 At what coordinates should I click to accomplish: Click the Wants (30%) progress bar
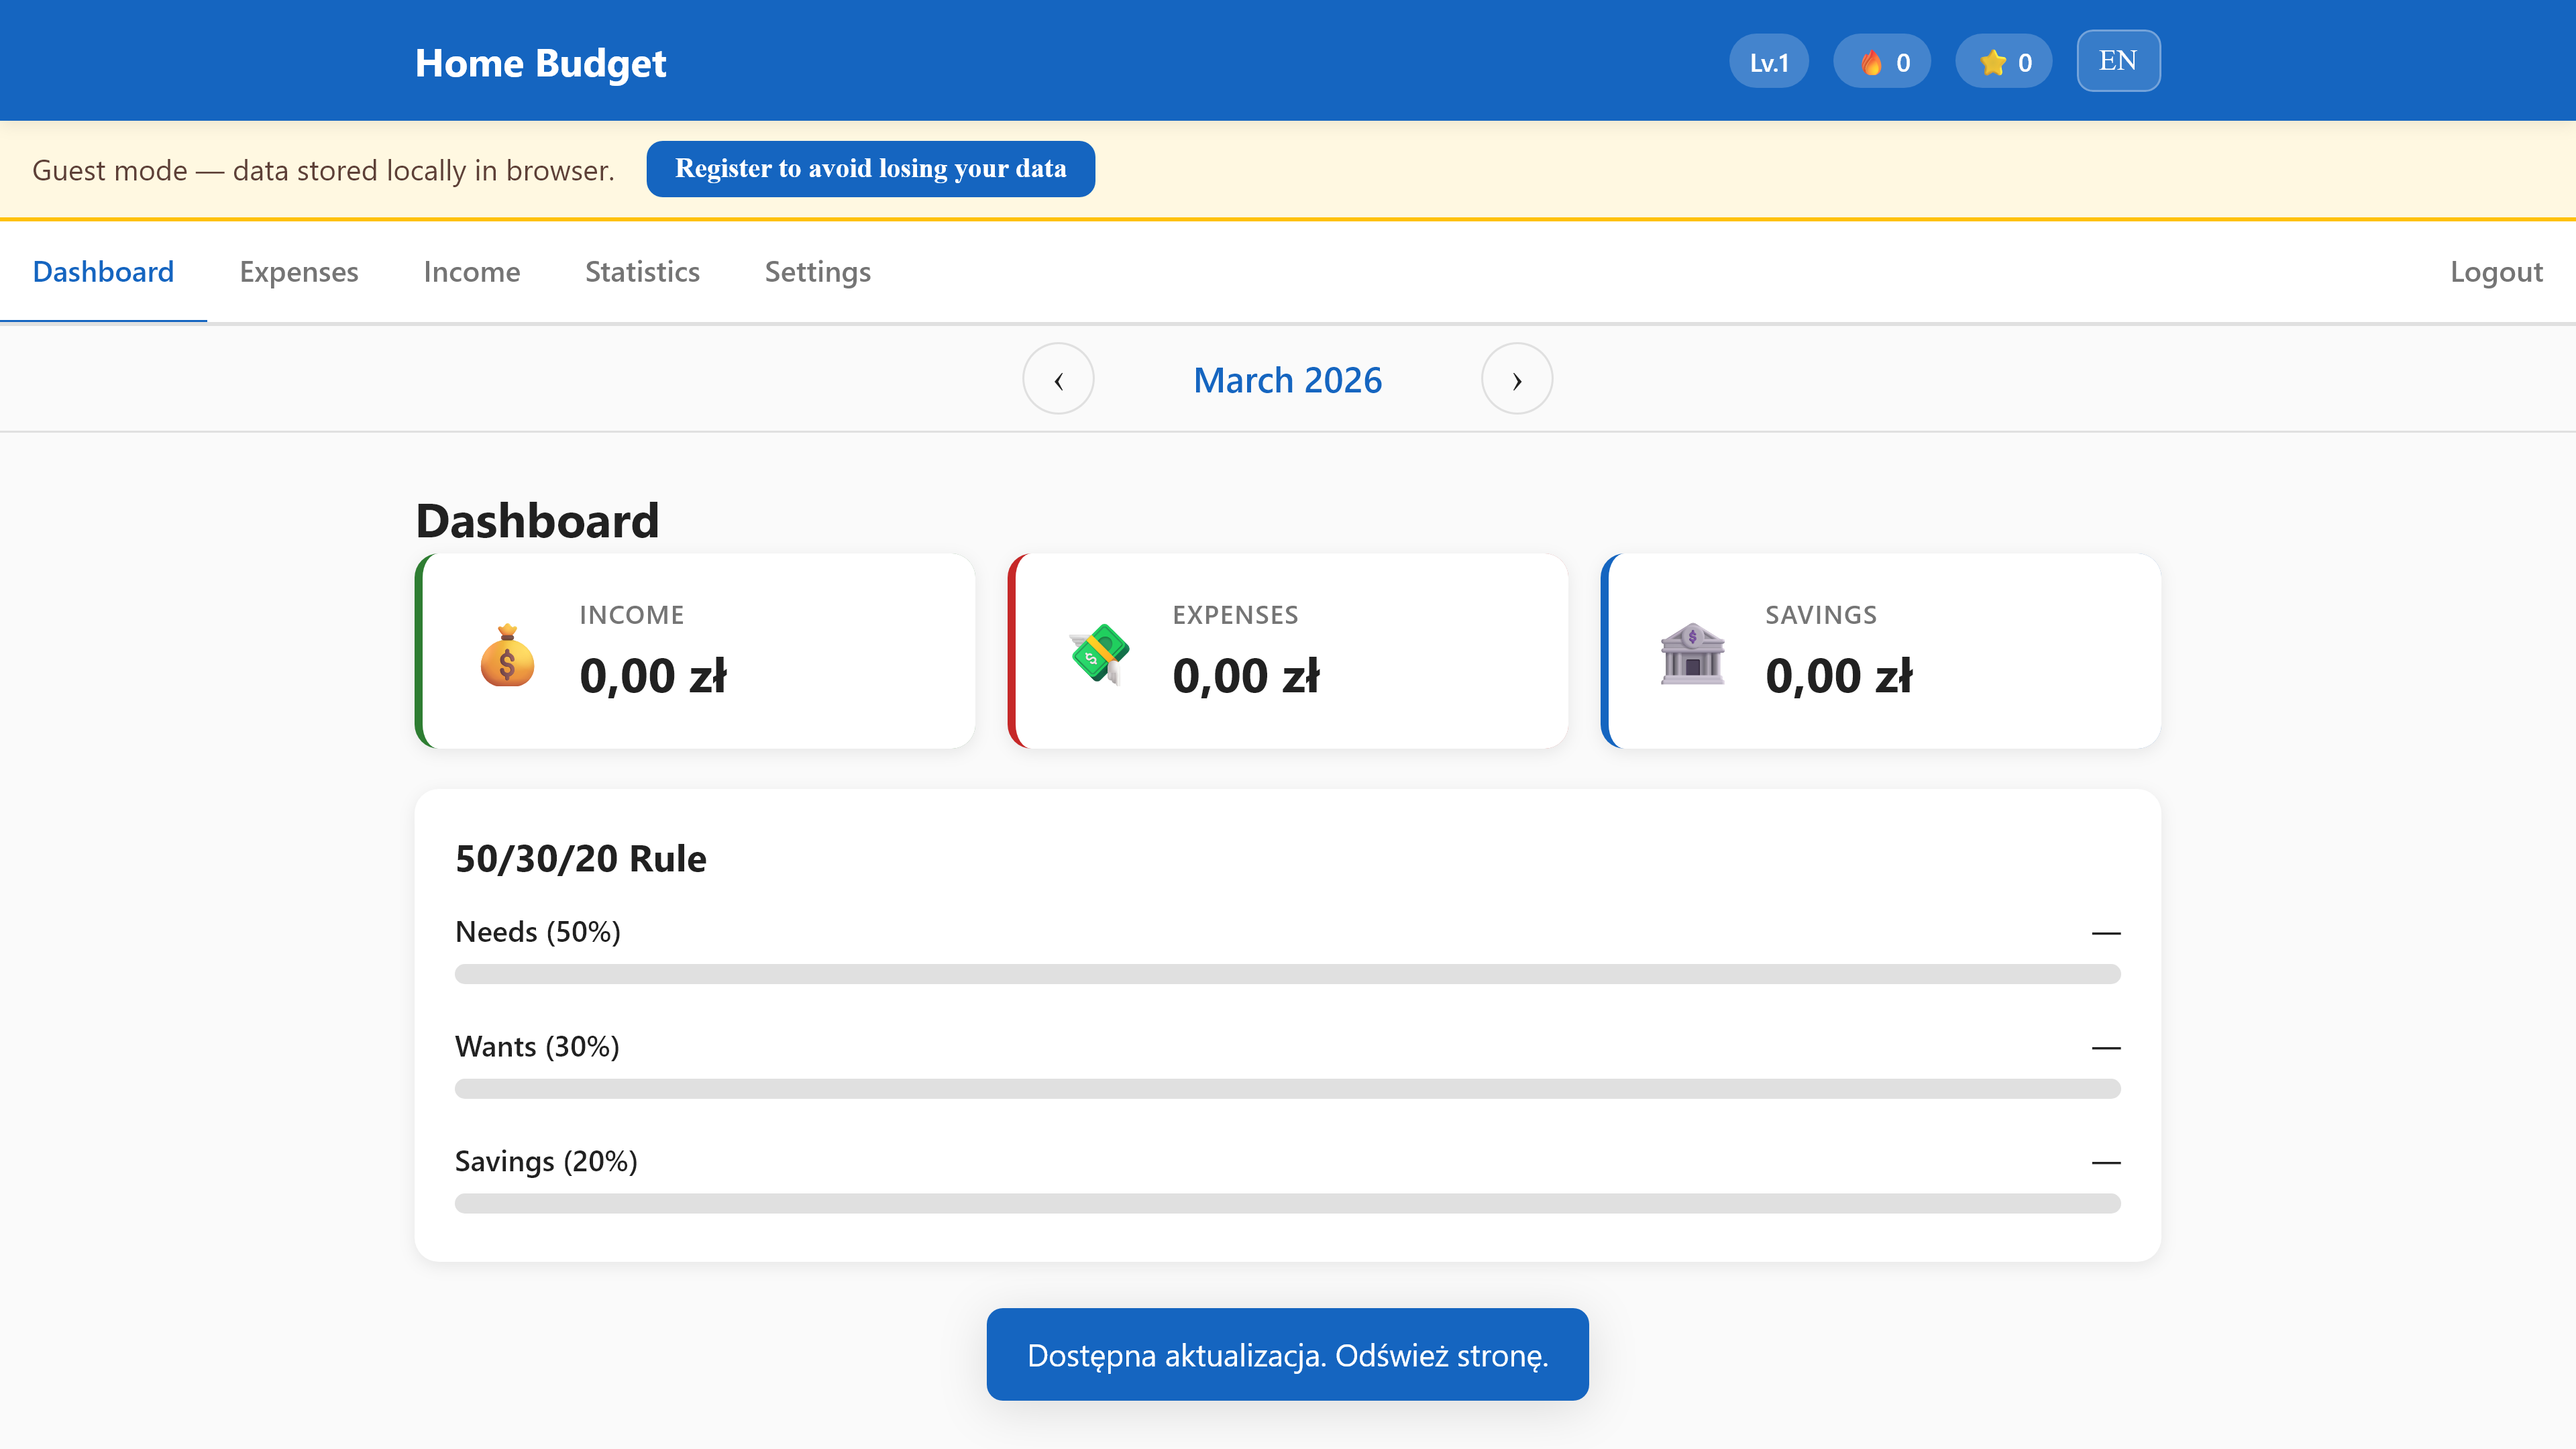(x=1287, y=1089)
